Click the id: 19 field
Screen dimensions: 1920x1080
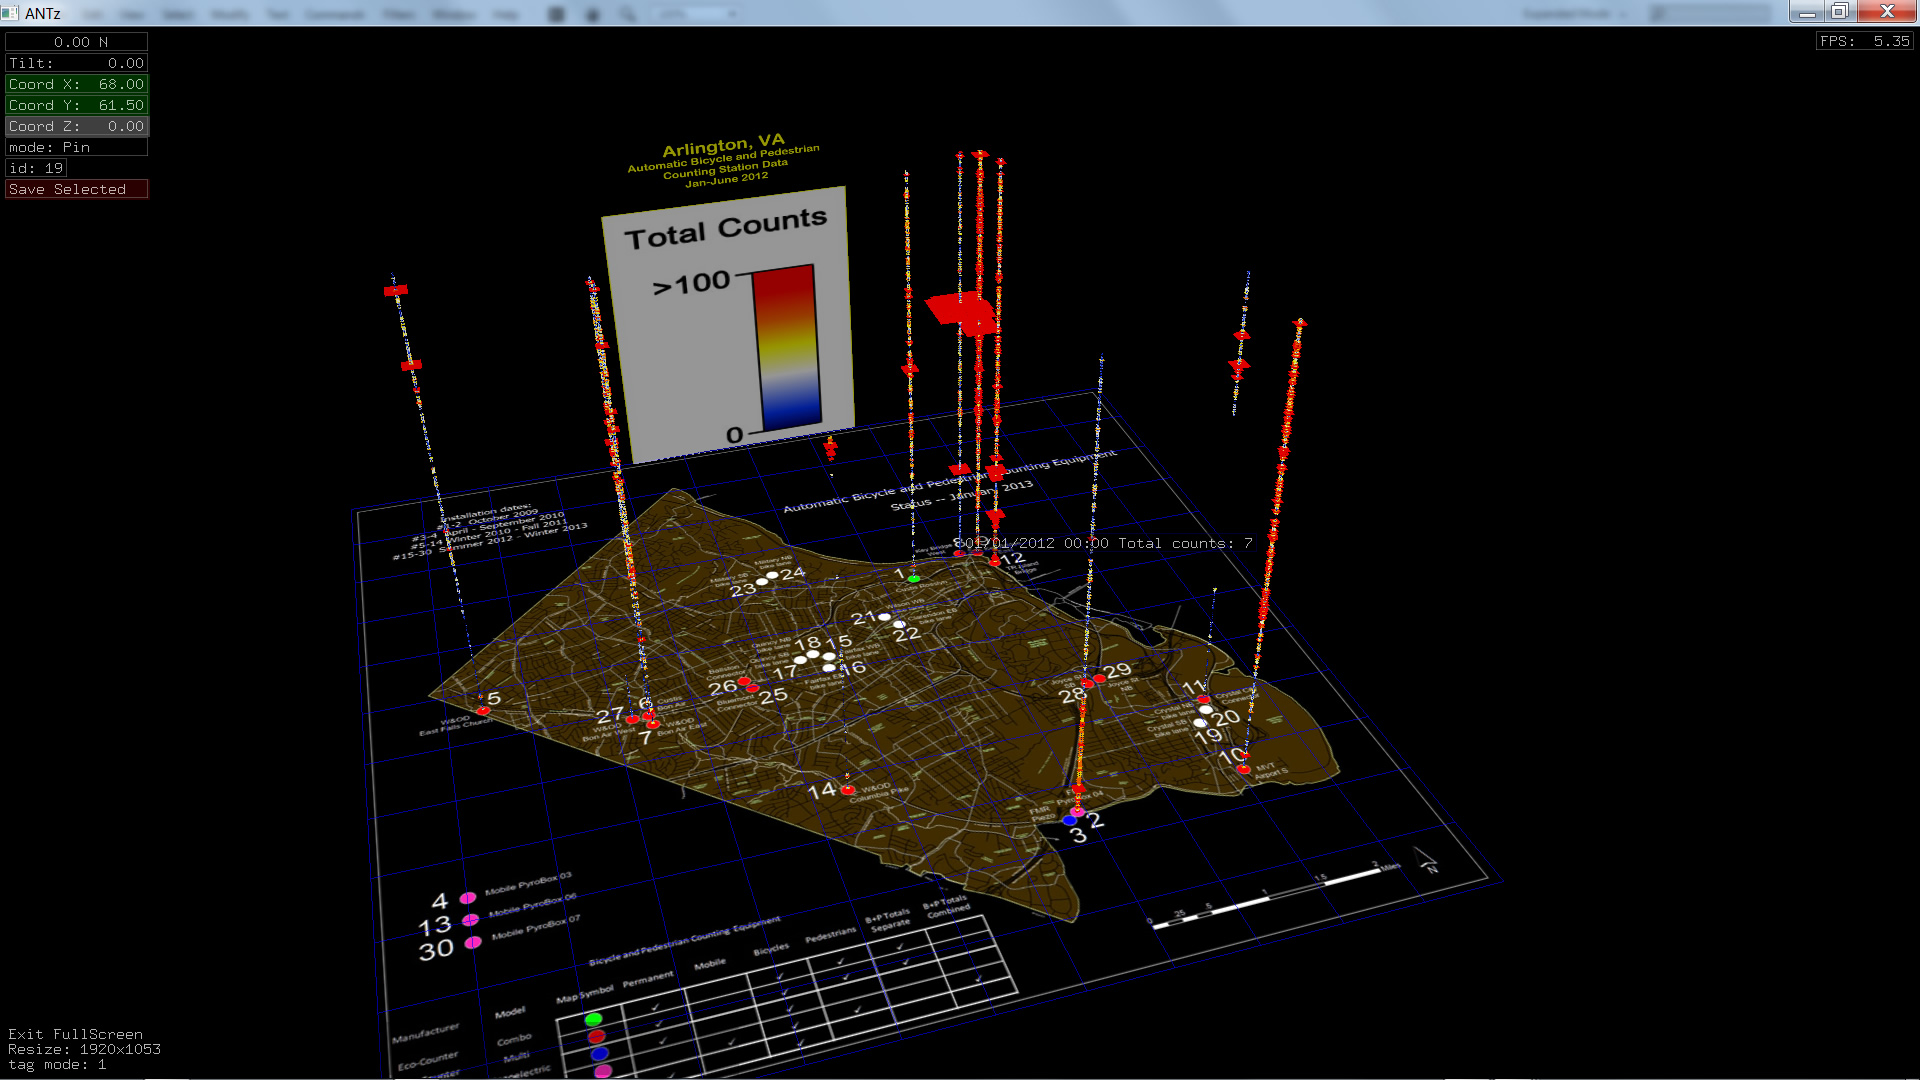tap(36, 168)
